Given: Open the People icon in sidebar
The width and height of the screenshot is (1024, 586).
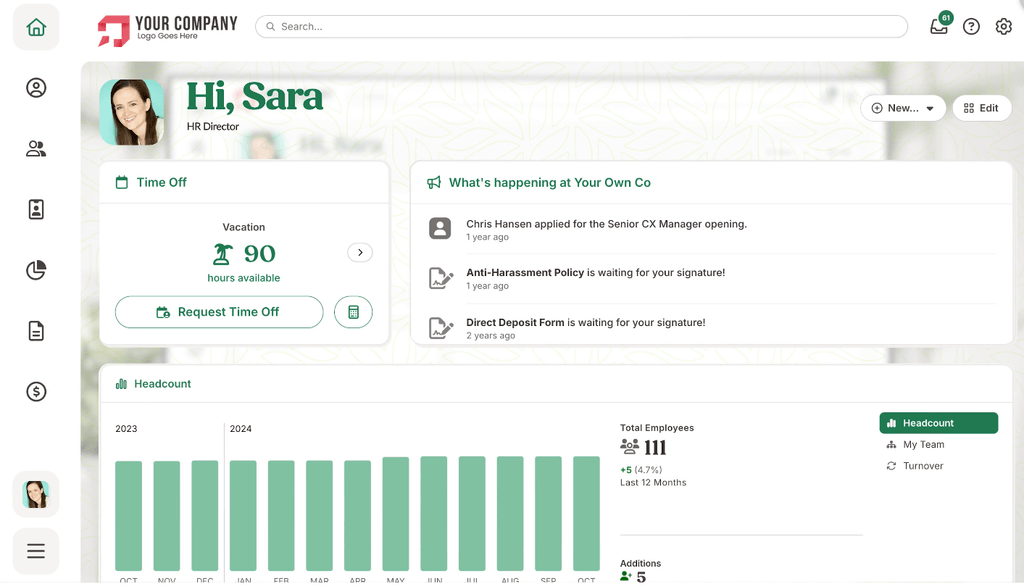Looking at the screenshot, I should [x=36, y=149].
